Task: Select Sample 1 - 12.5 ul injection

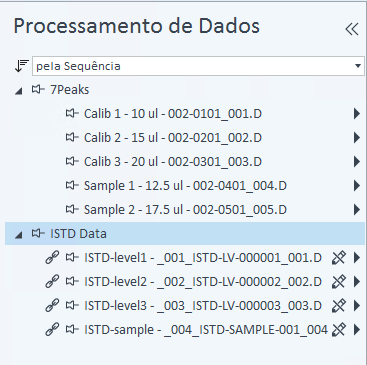Action: [x=185, y=186]
